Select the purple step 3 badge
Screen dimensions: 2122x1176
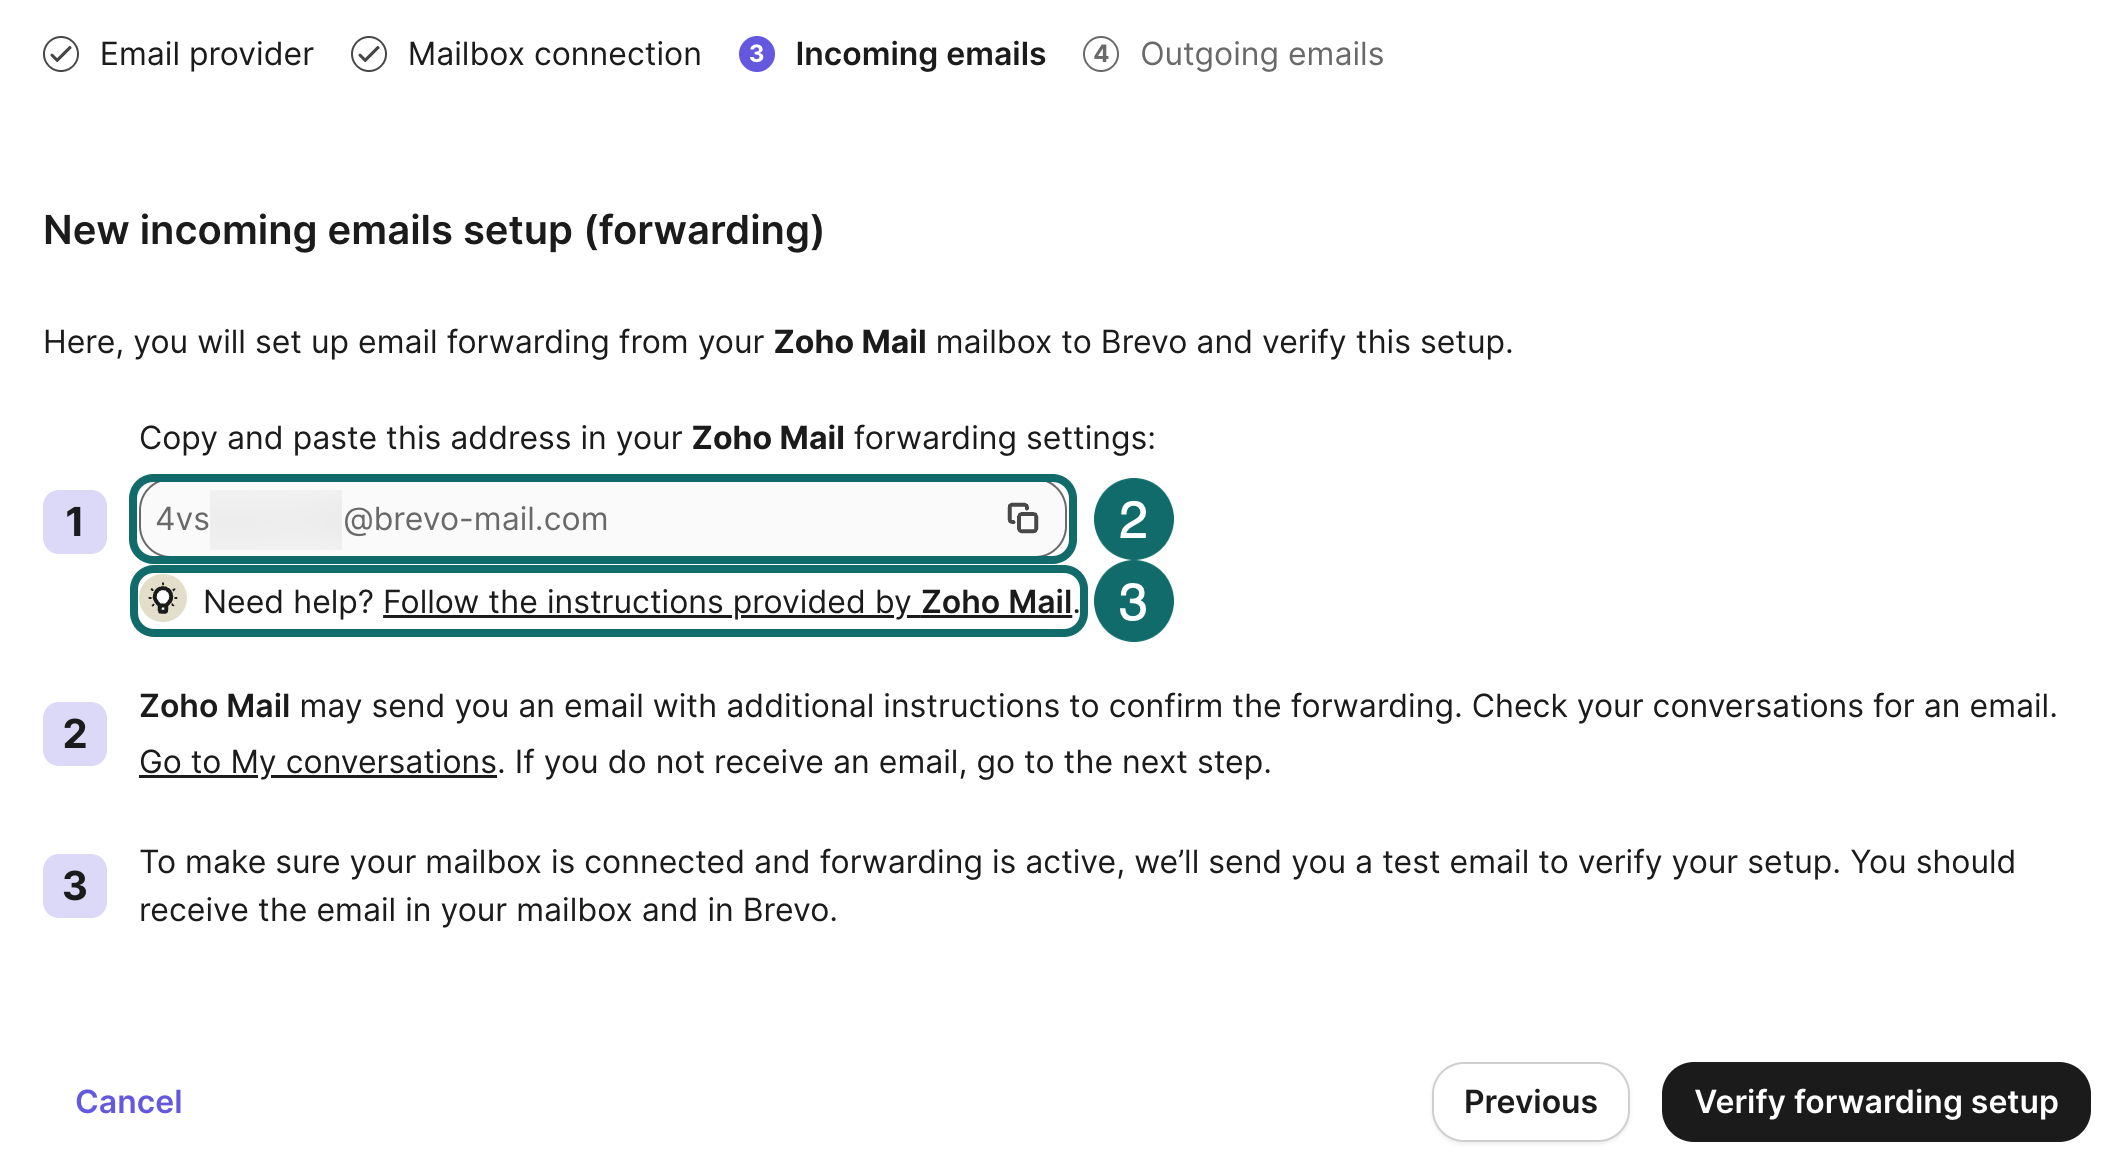tap(75, 885)
